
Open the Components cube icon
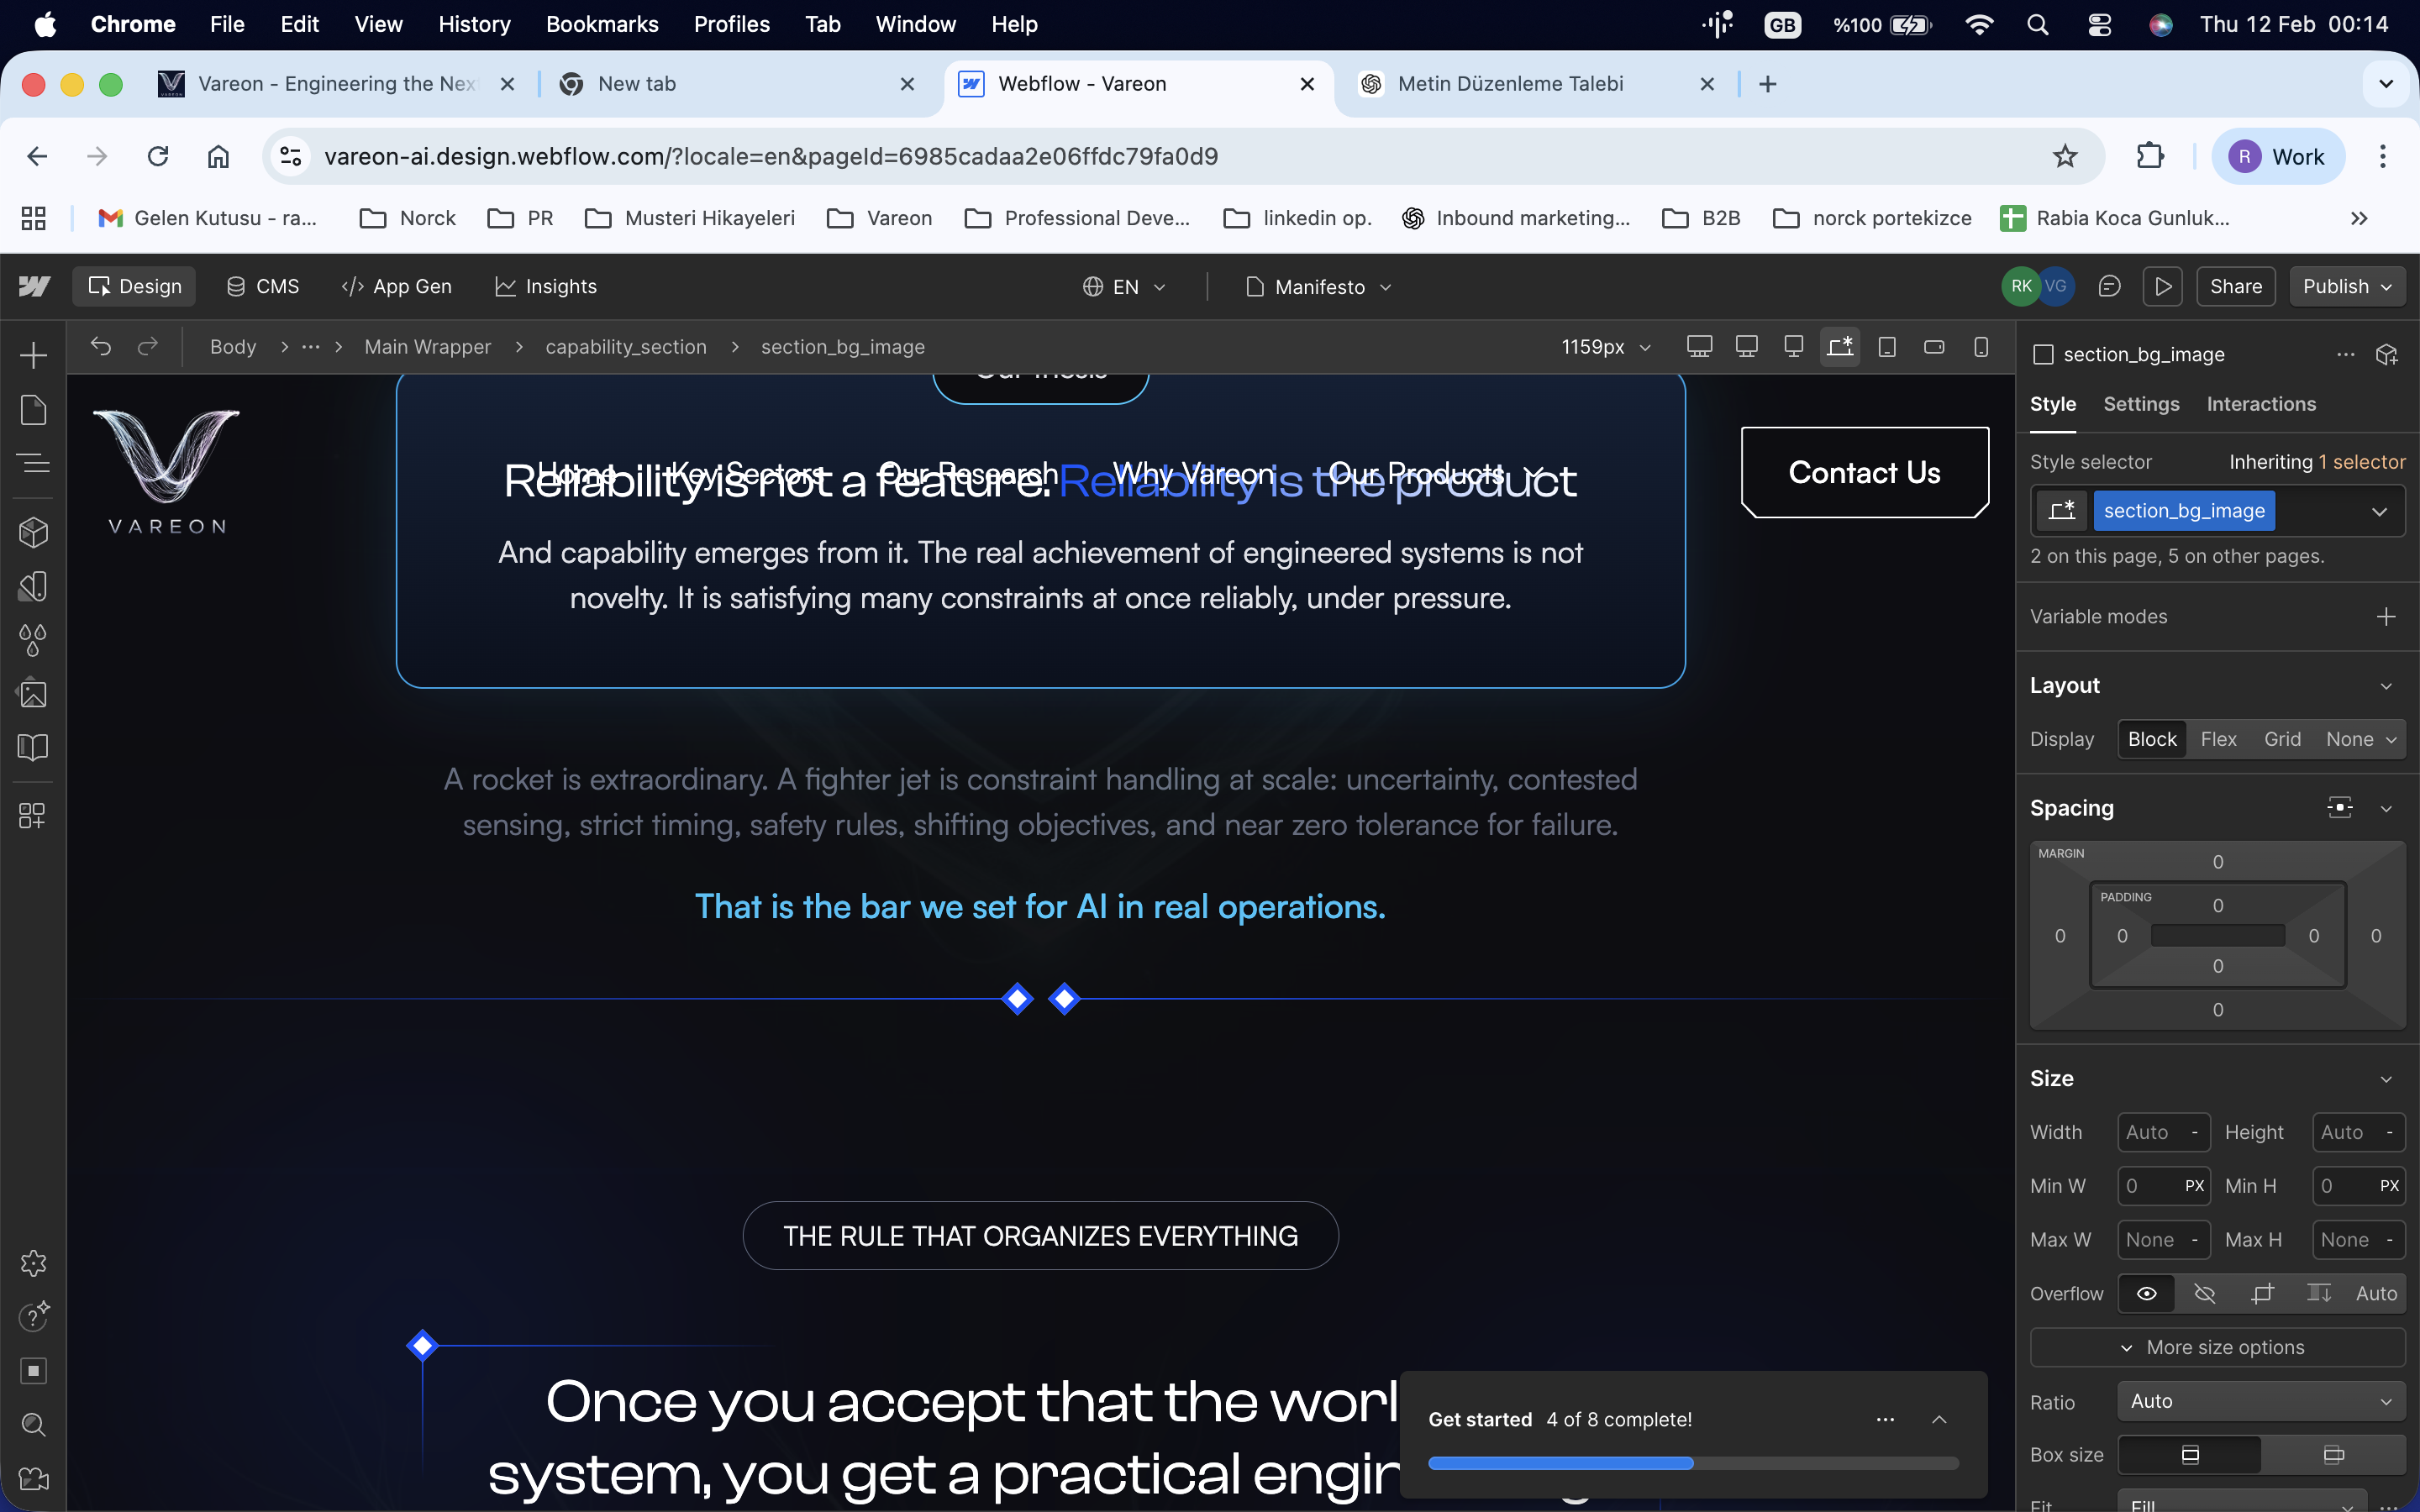point(33,532)
